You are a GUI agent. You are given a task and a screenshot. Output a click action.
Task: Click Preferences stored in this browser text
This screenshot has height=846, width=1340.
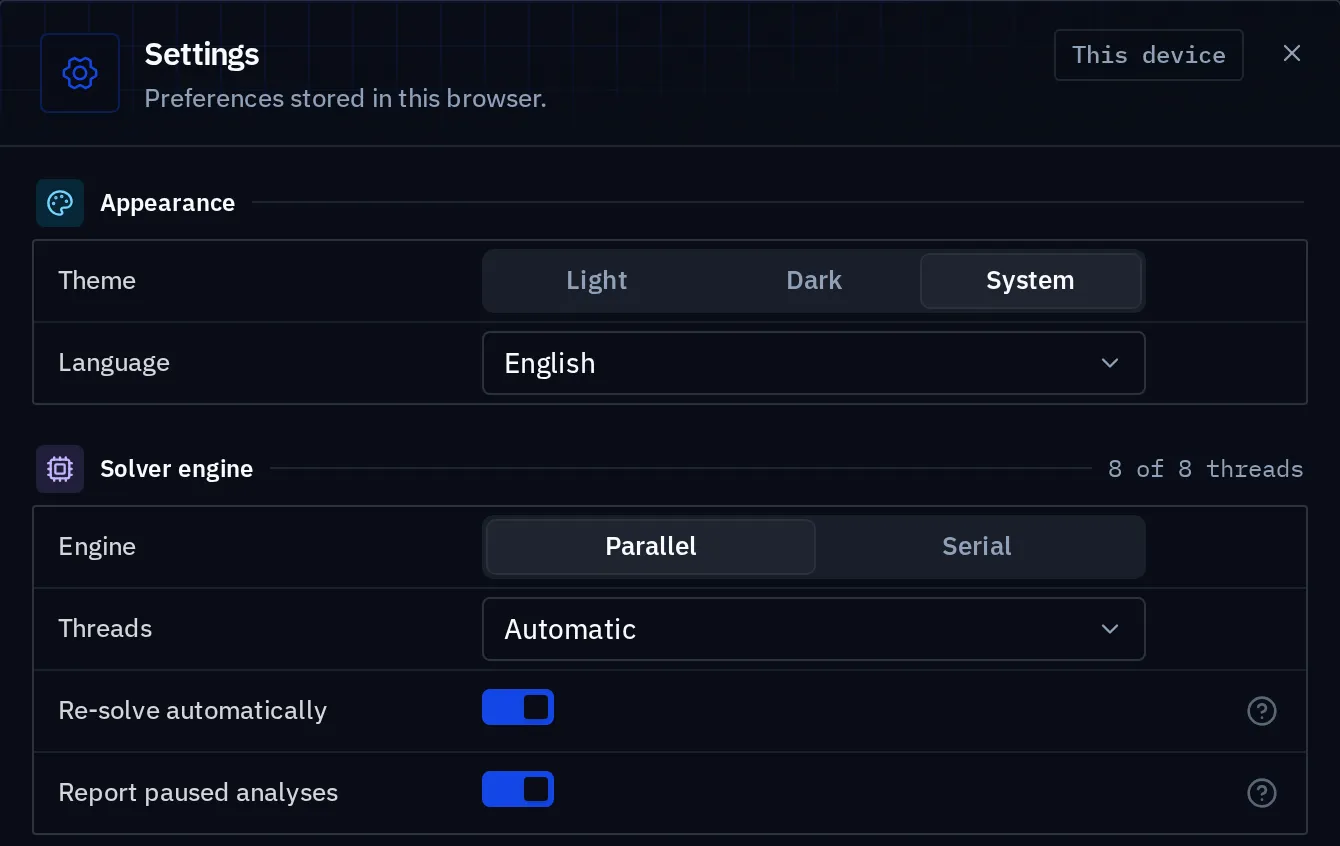point(345,99)
